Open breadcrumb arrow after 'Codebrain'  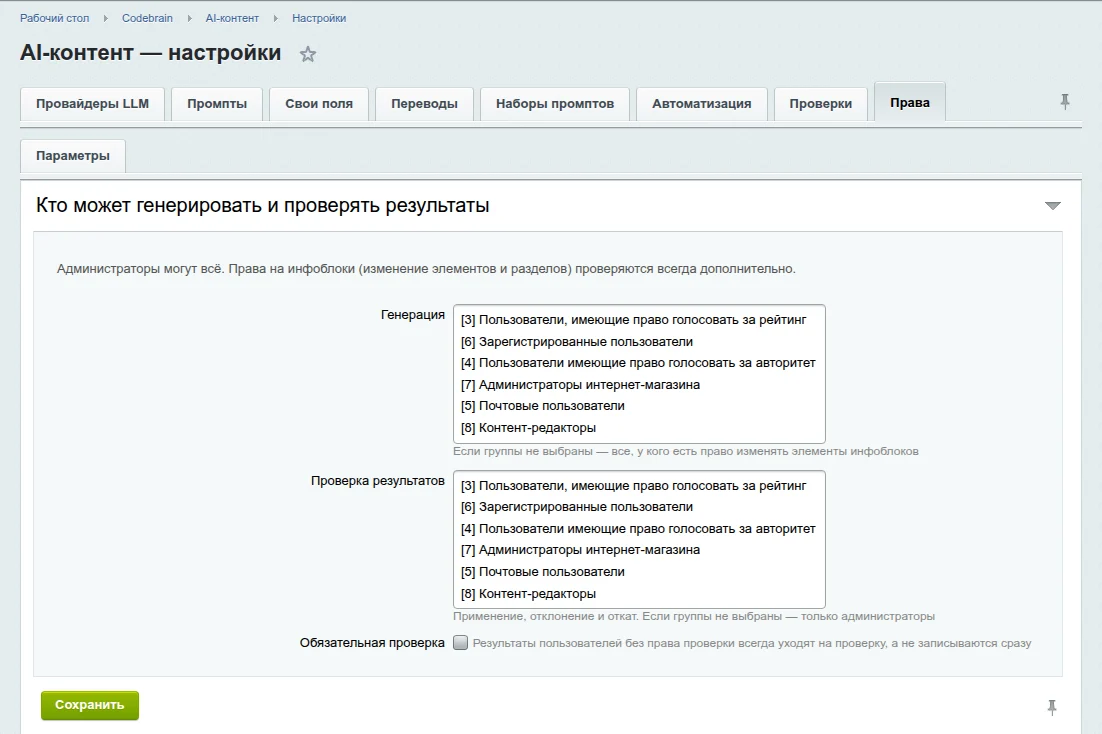coord(189,18)
